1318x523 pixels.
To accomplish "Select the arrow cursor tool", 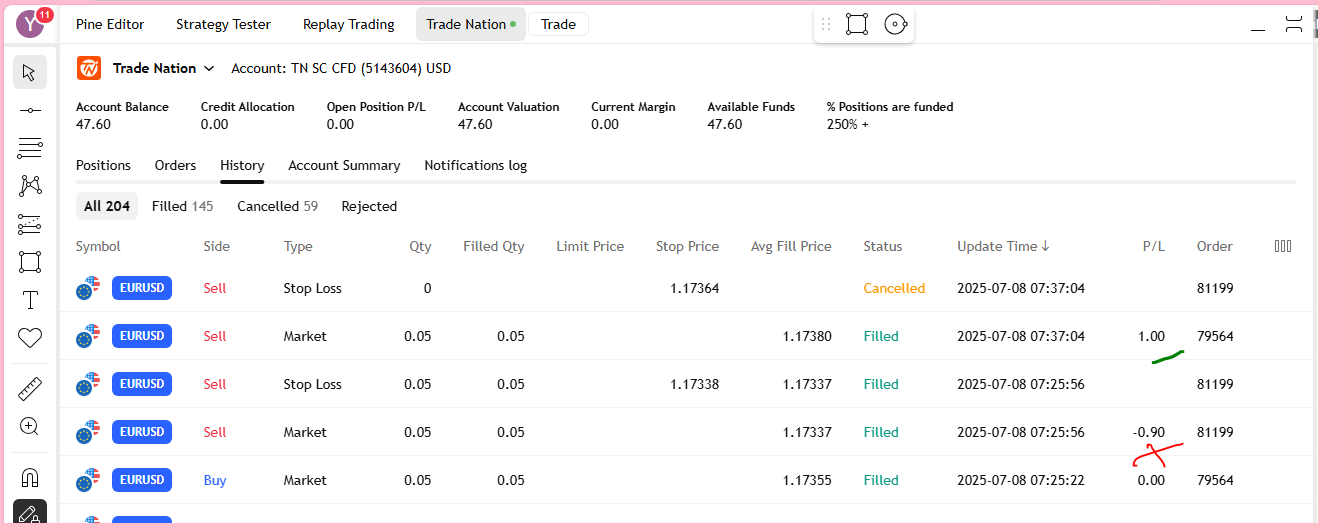I will [29, 72].
